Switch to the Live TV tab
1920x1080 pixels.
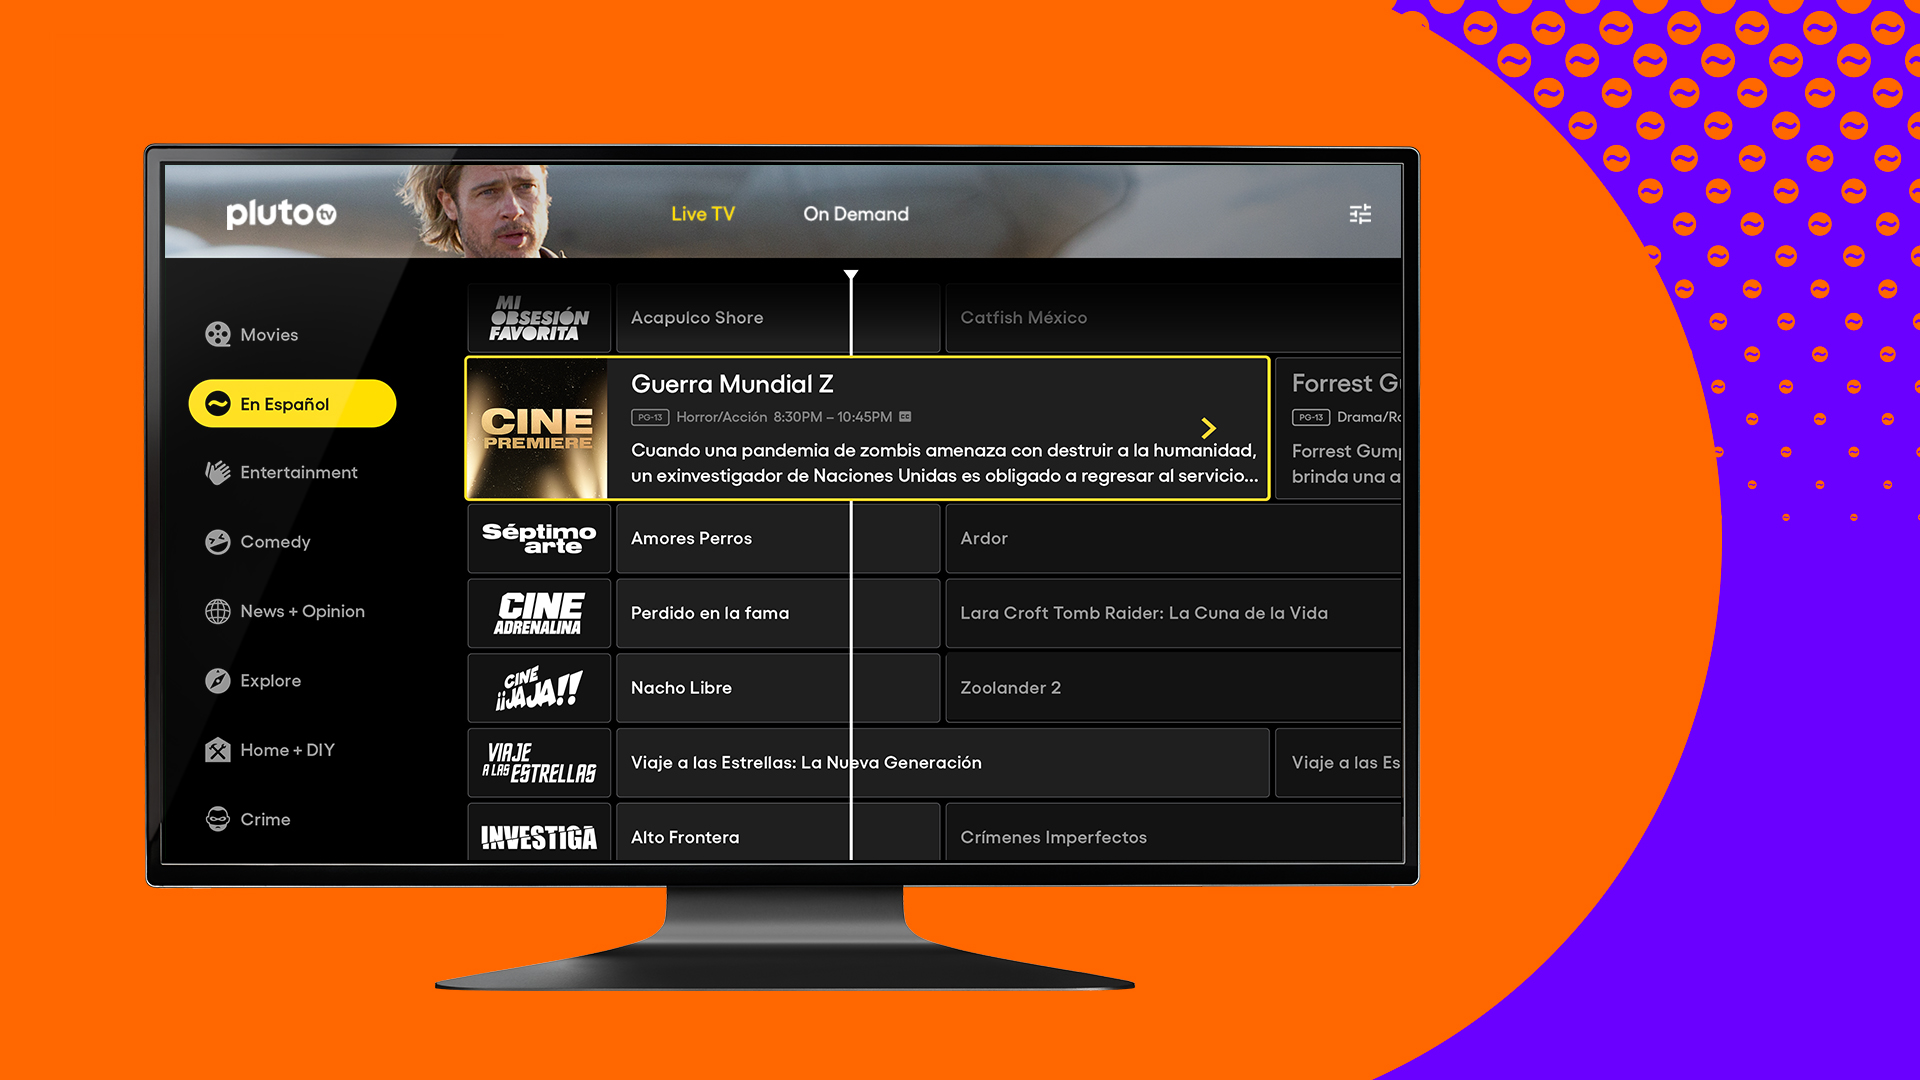(704, 214)
